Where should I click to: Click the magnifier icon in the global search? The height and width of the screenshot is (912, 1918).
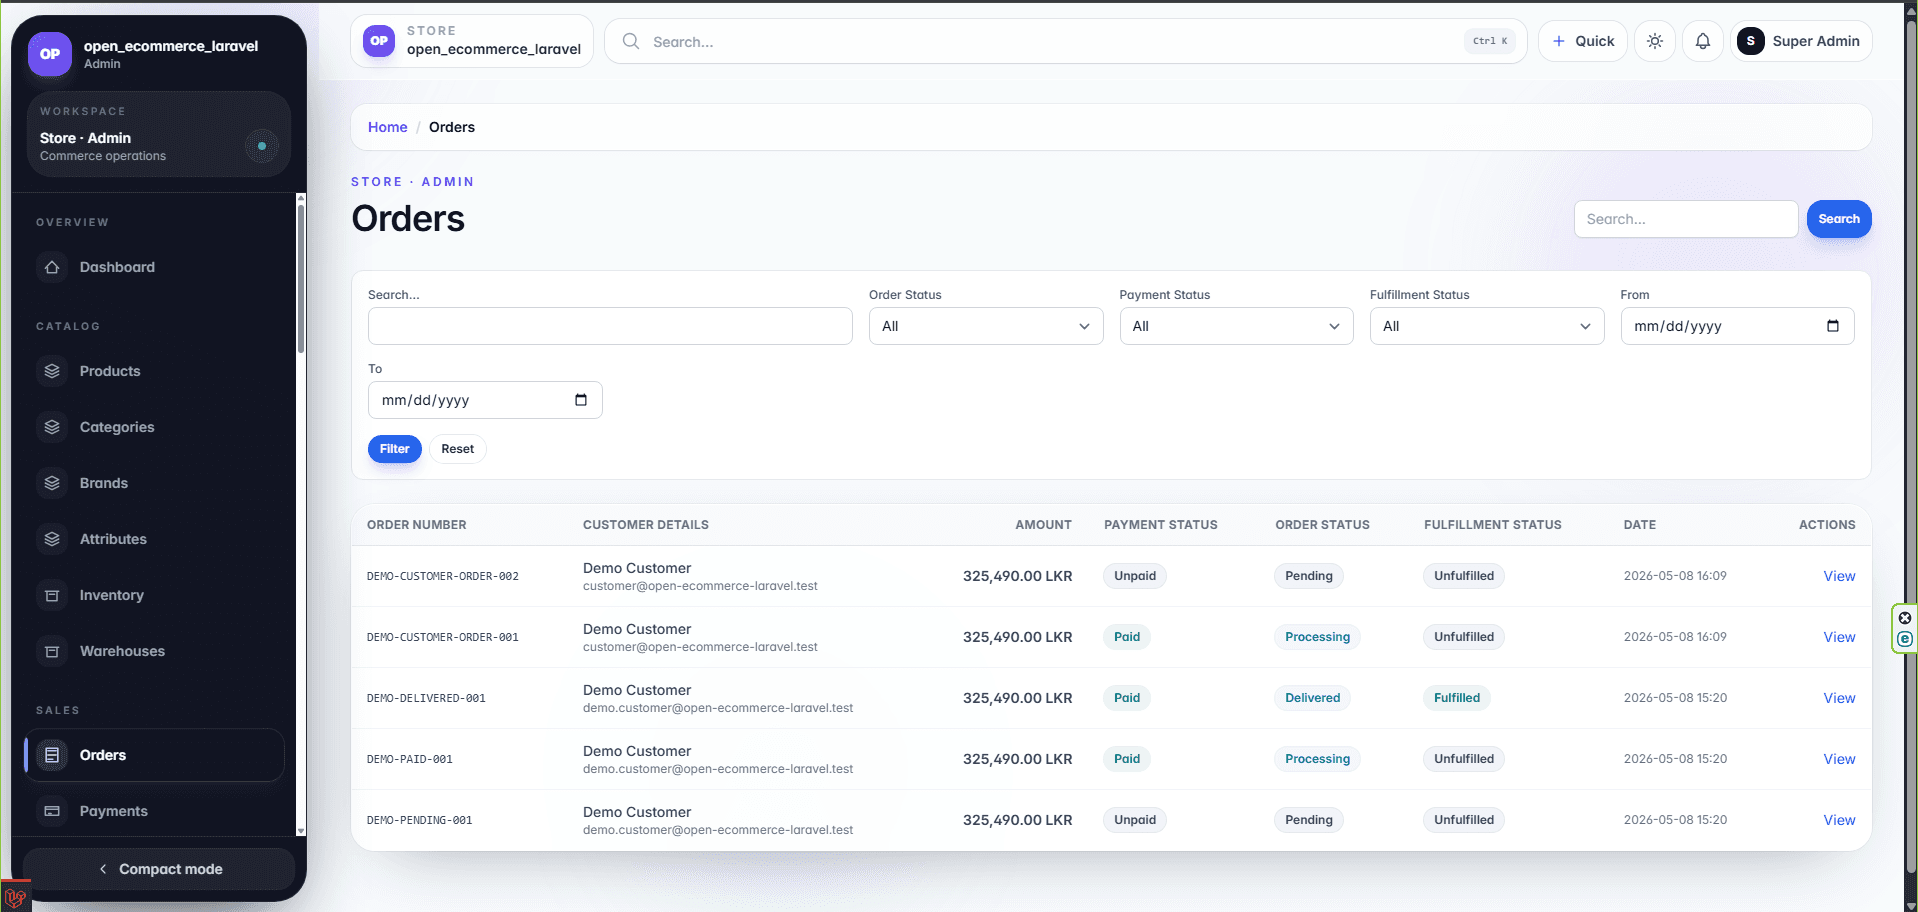(631, 41)
